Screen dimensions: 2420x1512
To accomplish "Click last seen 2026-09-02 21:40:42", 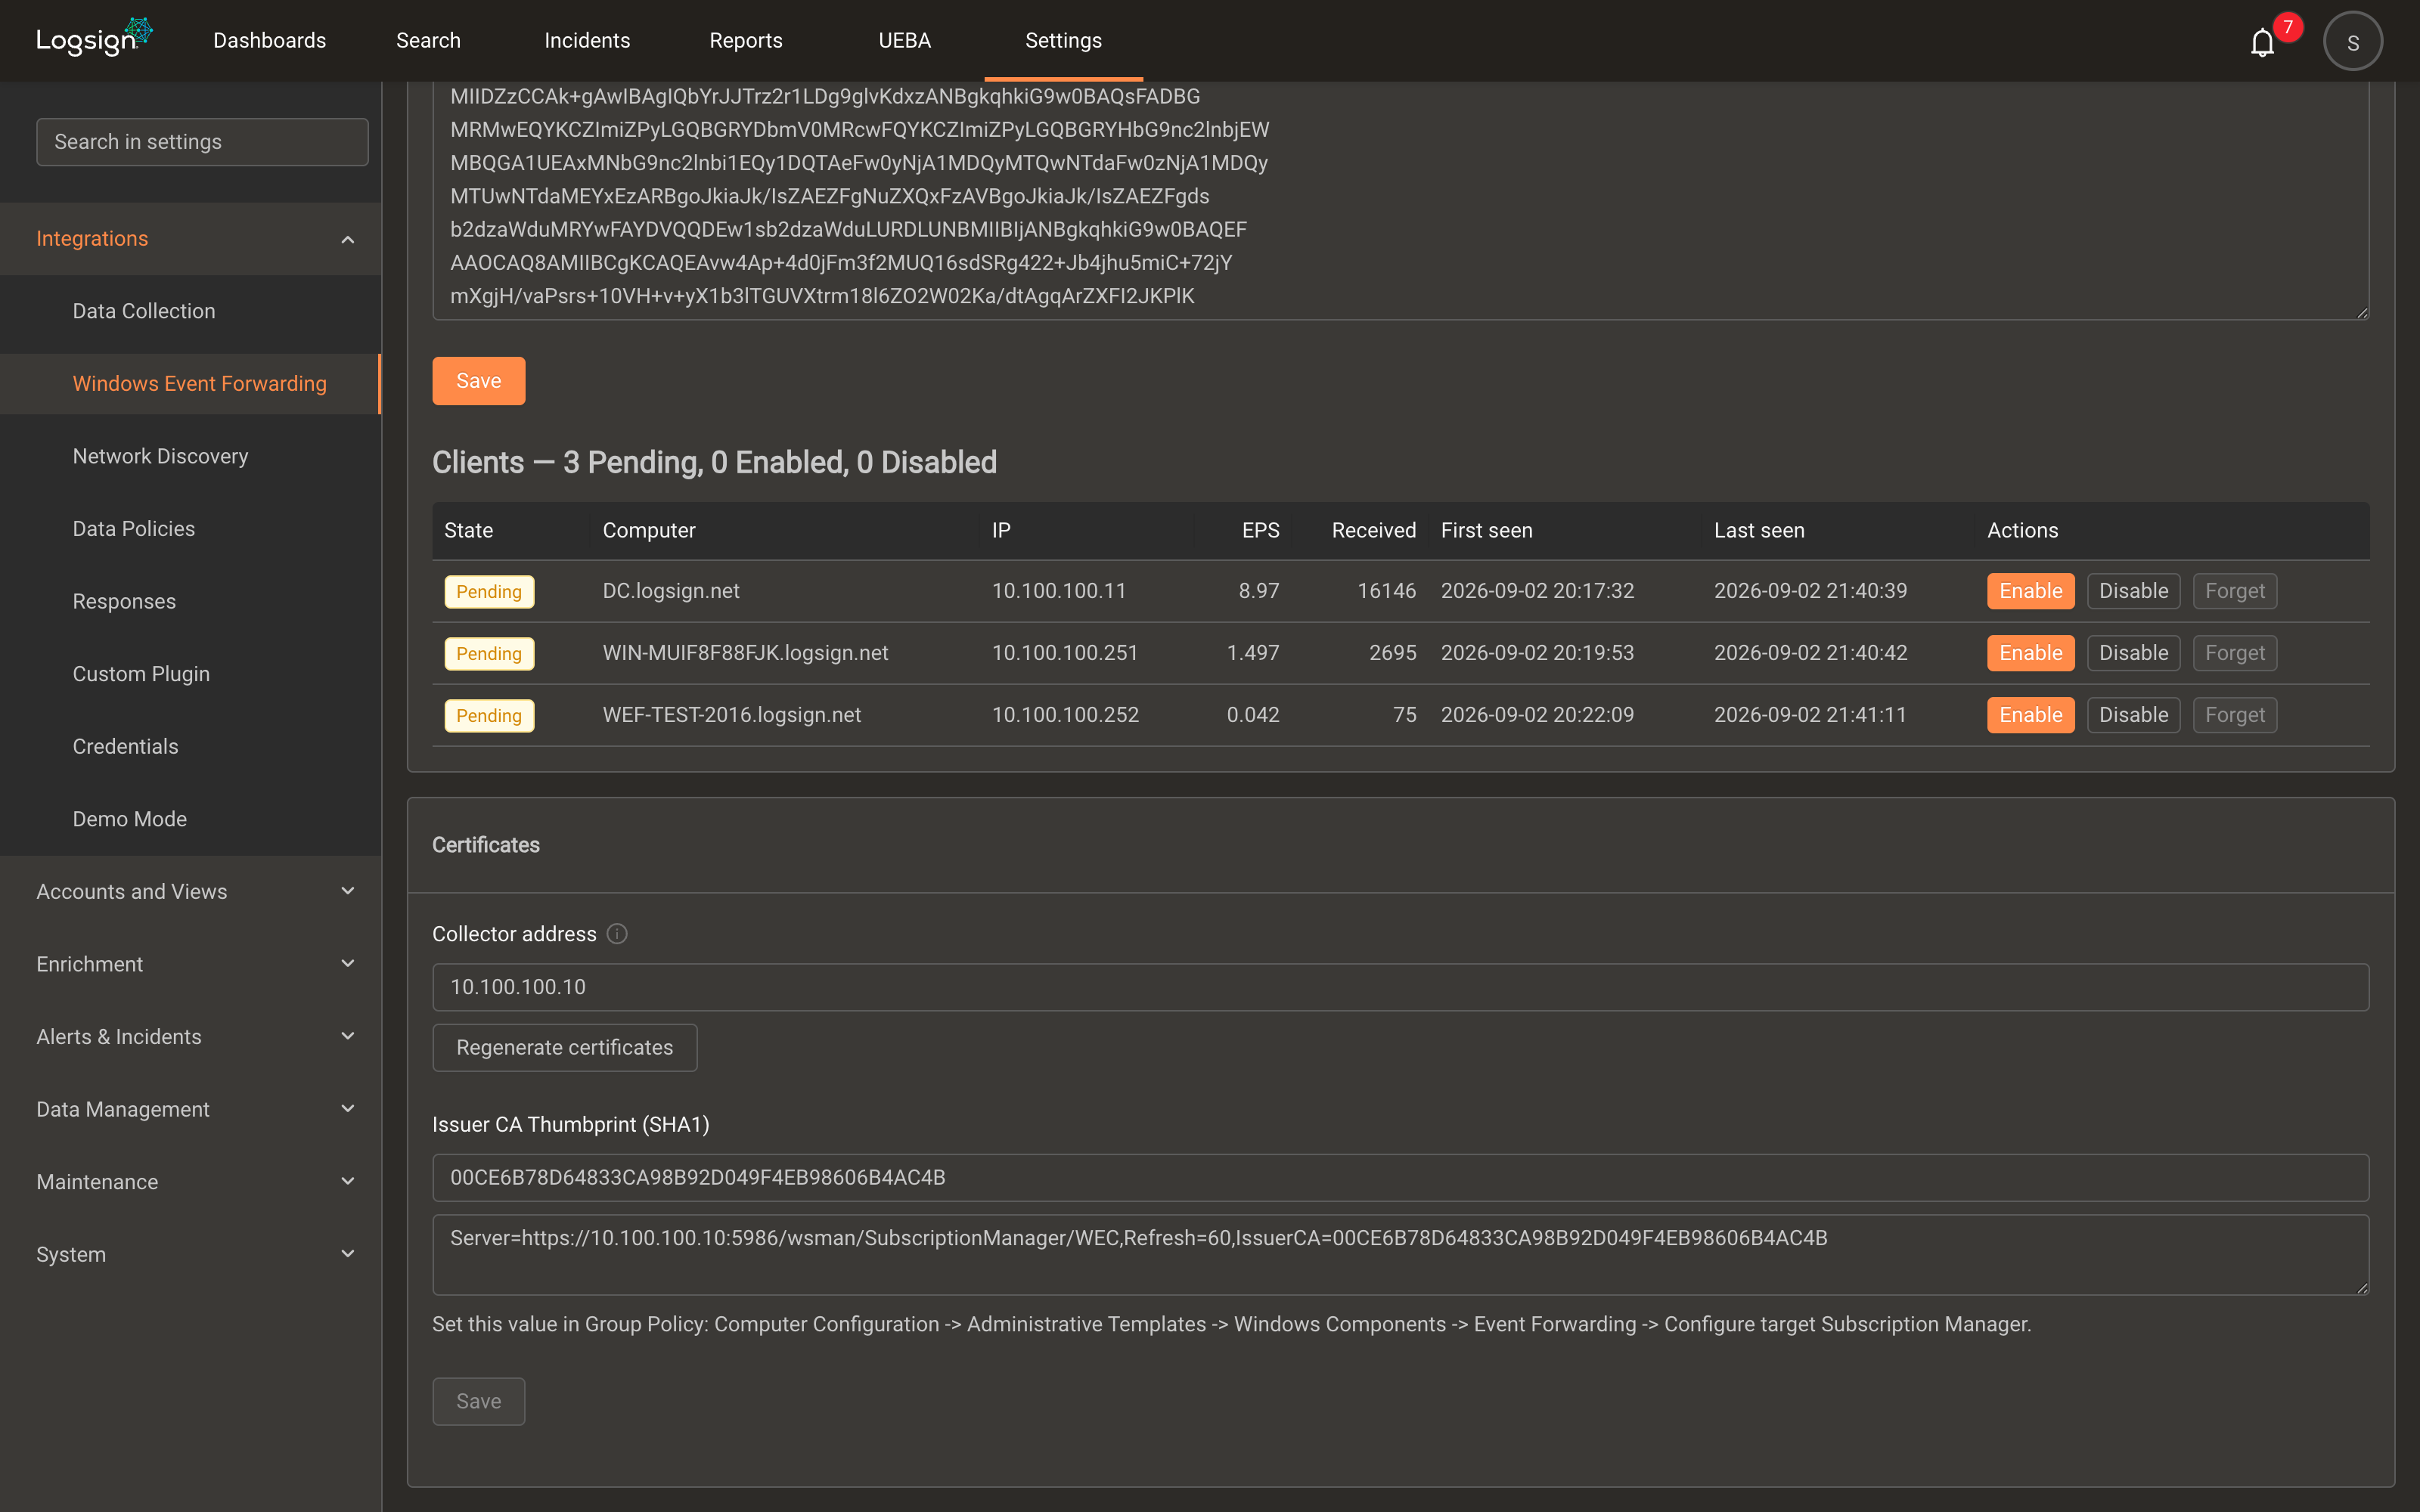I will [1810, 653].
